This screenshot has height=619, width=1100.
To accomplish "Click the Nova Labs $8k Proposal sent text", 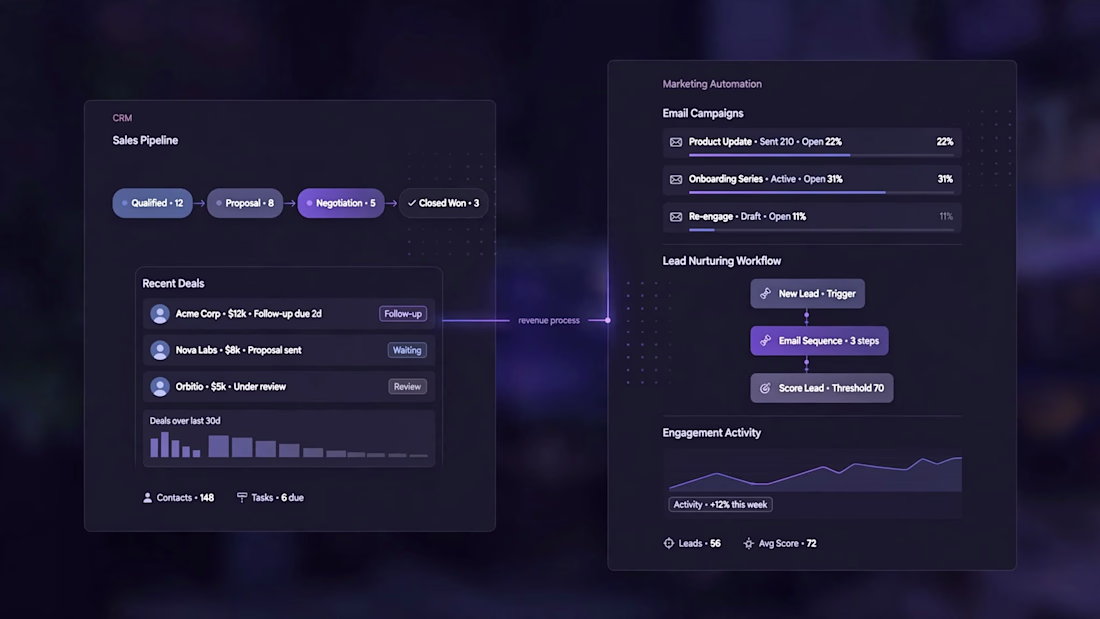I will click(239, 350).
